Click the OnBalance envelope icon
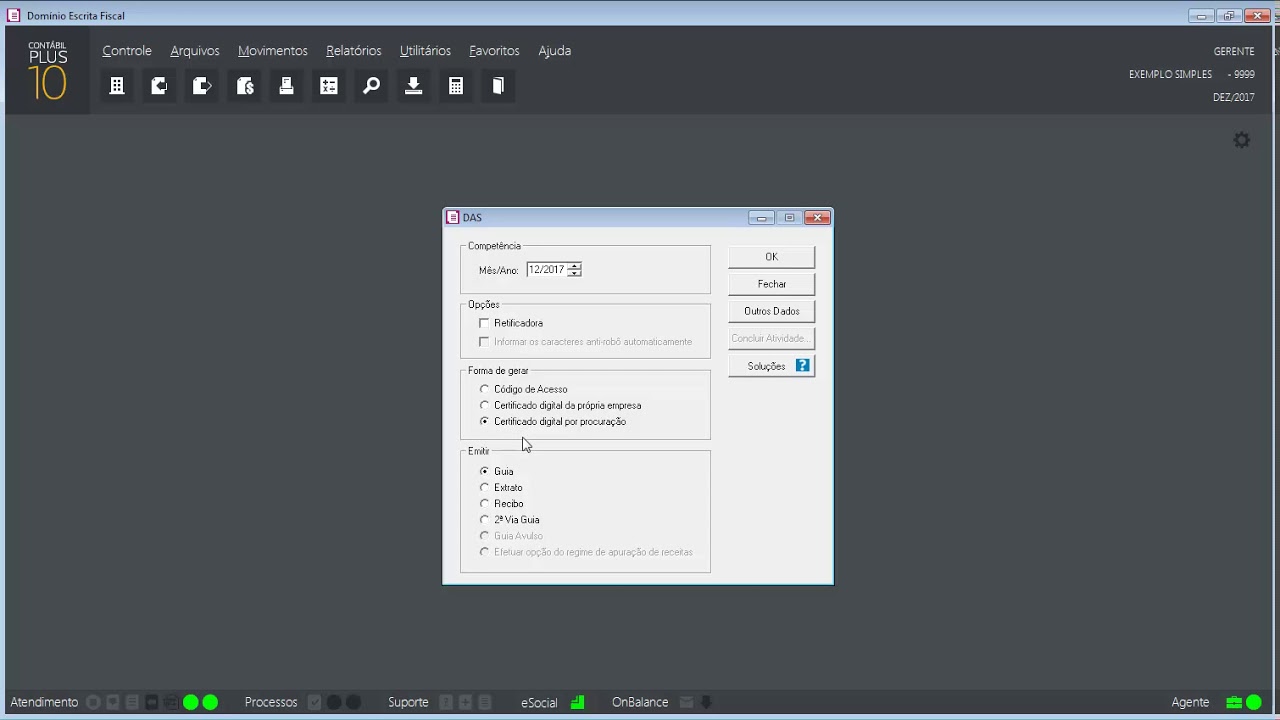 (686, 702)
